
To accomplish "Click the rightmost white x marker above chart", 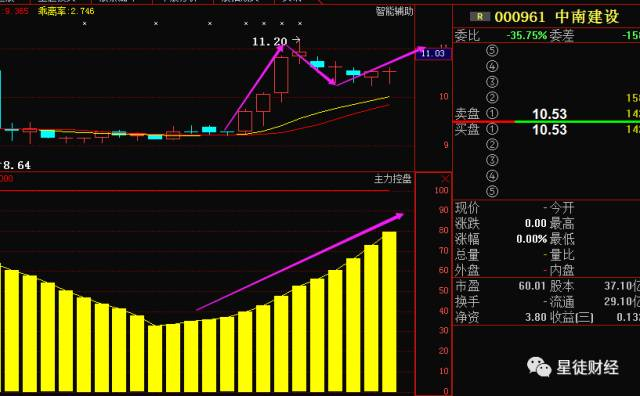I will click(300, 24).
